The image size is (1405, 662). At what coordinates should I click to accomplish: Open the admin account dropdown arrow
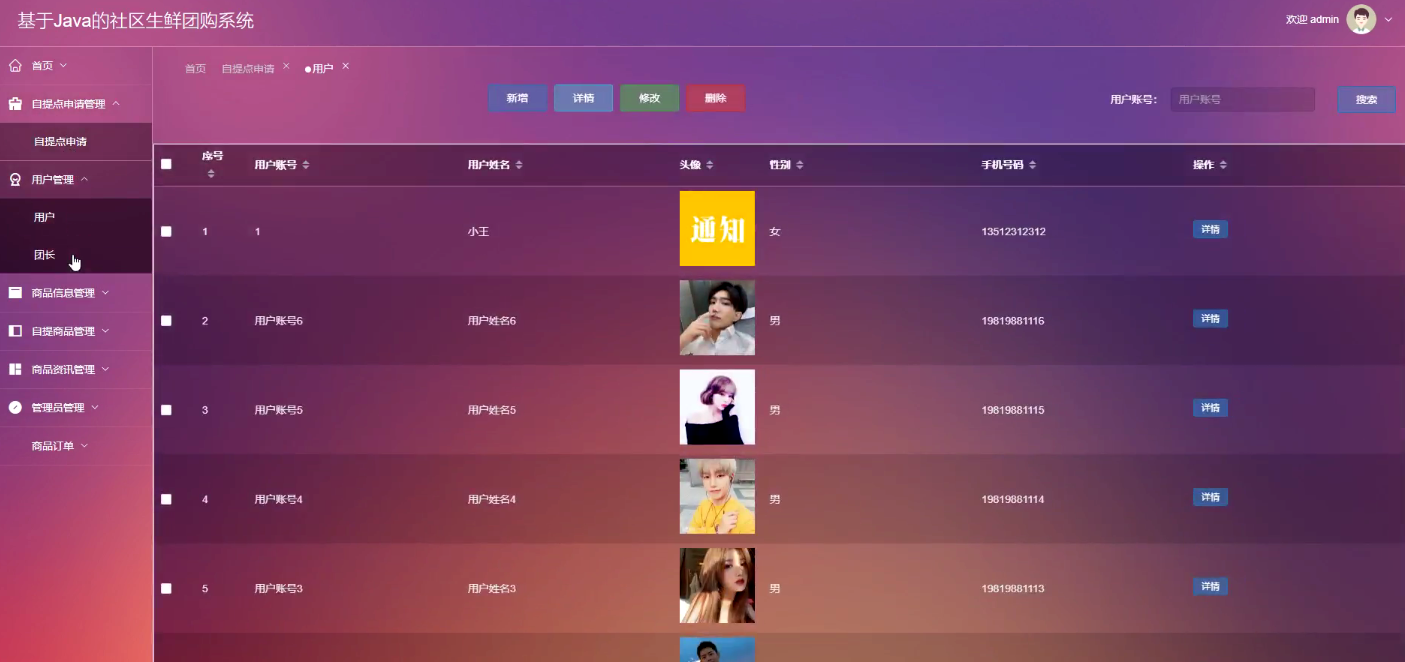click(x=1388, y=19)
